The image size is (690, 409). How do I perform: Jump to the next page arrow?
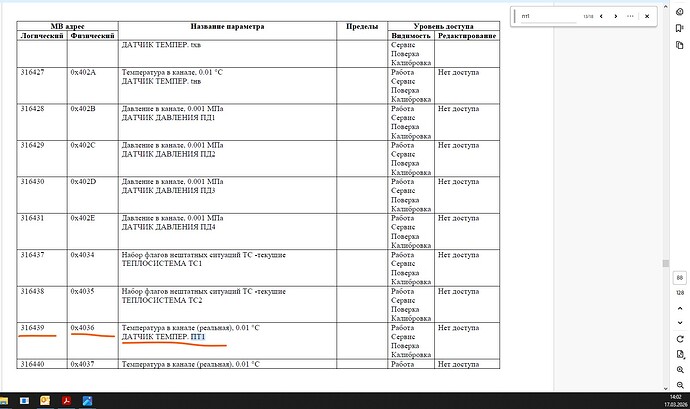(680, 323)
